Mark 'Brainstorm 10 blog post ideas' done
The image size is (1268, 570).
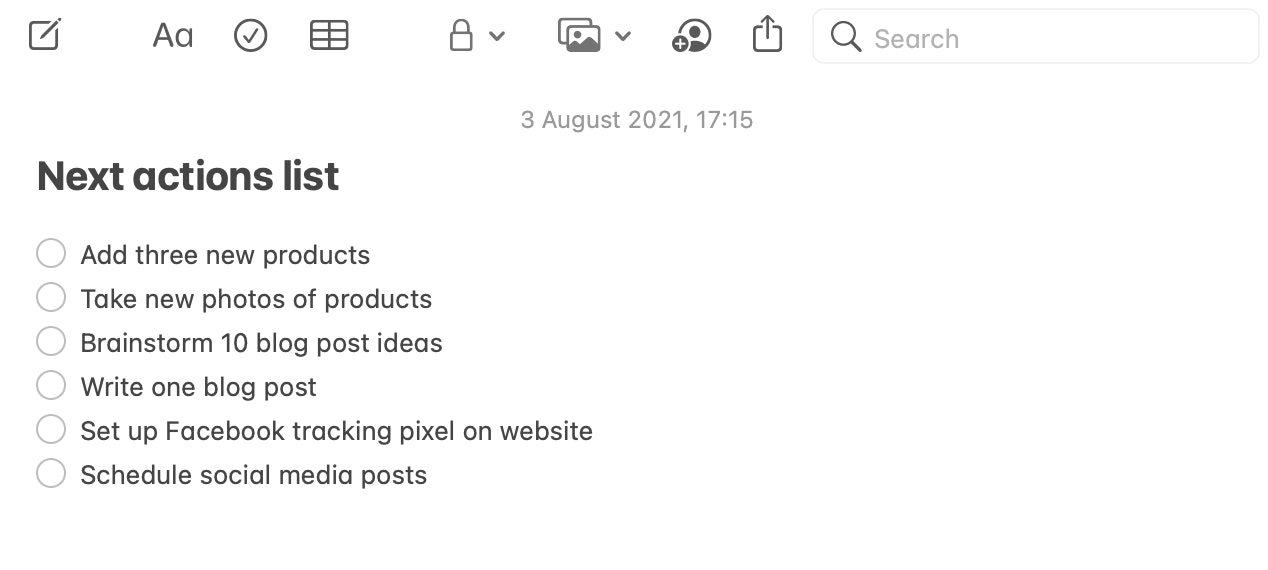pyautogui.click(x=51, y=342)
